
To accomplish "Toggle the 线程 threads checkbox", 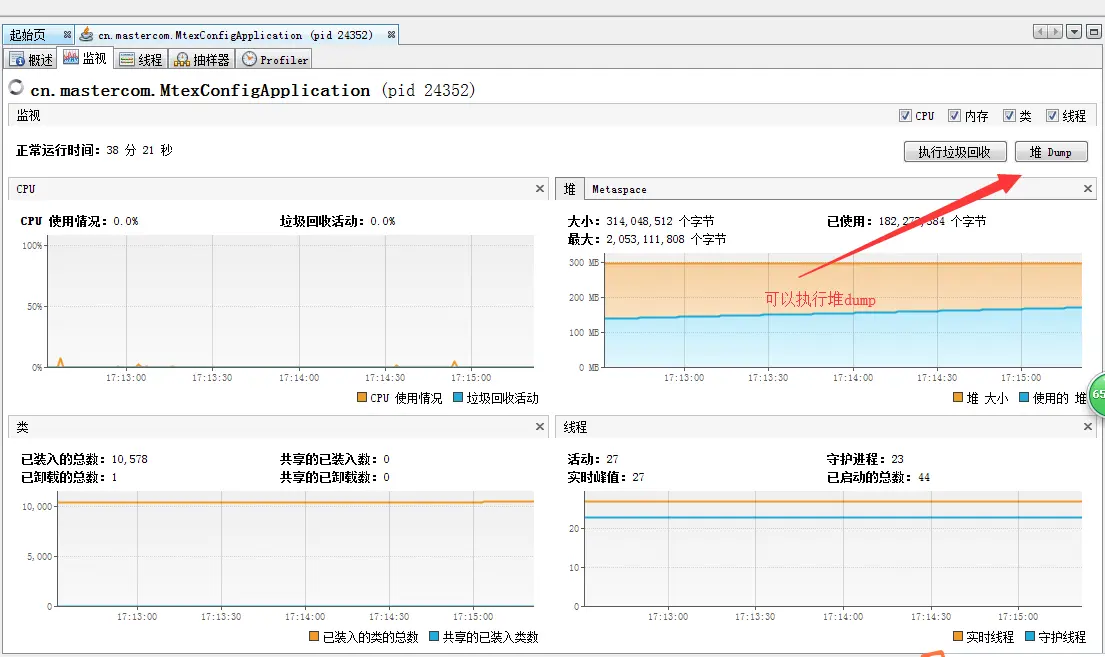I will pos(1052,116).
